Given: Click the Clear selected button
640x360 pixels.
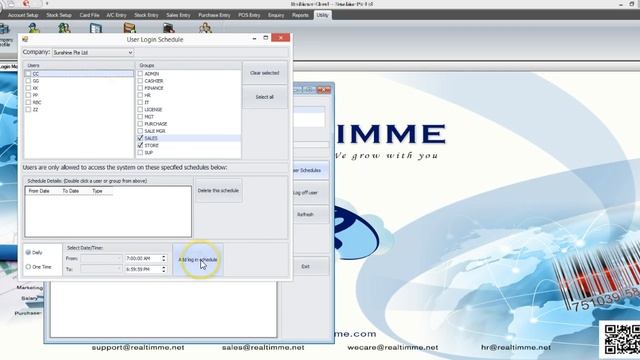Looking at the screenshot, I should coord(264,73).
